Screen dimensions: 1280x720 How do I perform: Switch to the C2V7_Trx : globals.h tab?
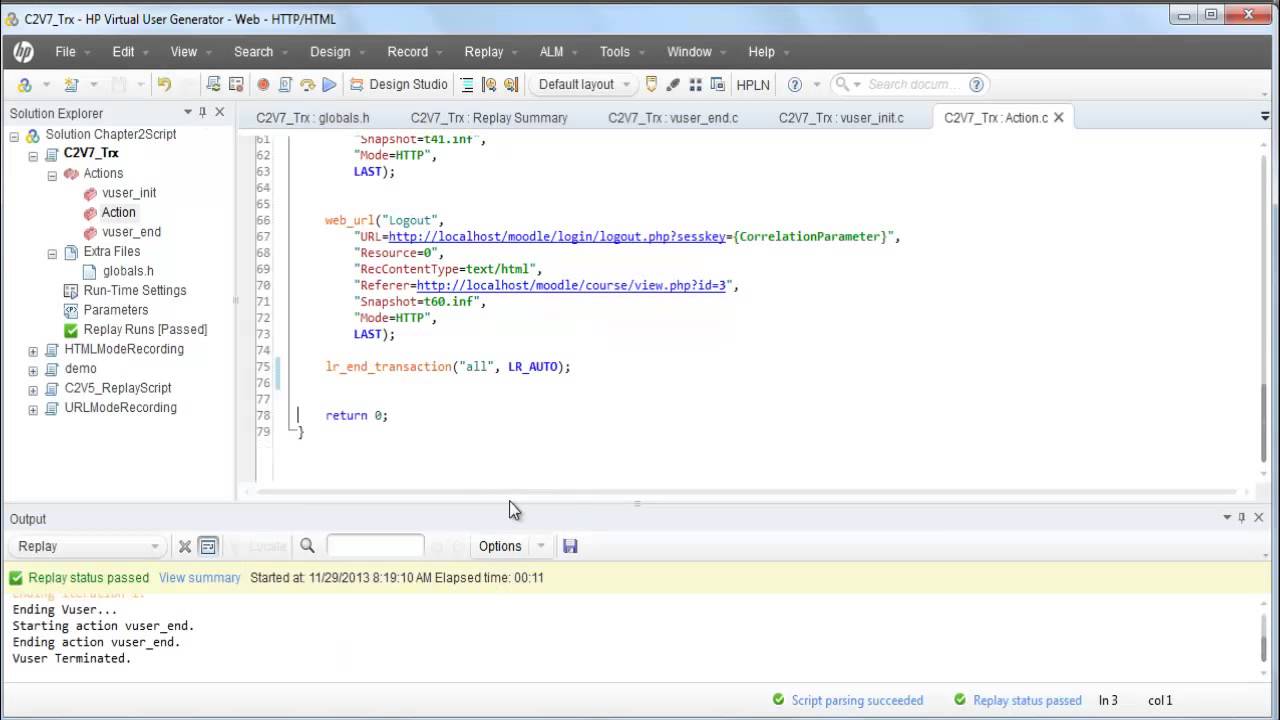point(313,118)
